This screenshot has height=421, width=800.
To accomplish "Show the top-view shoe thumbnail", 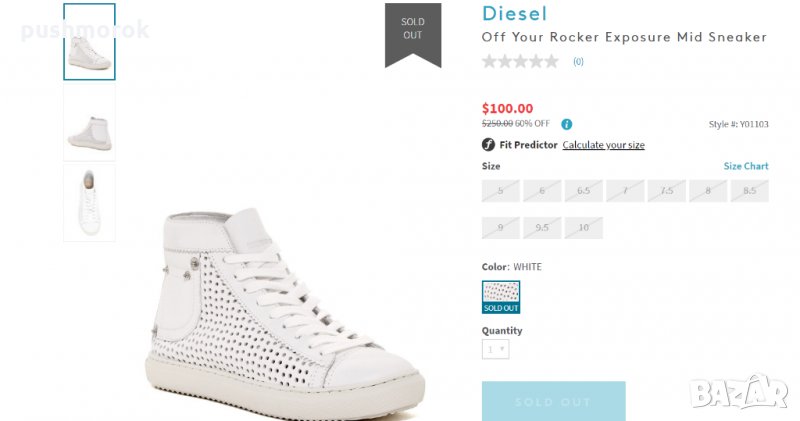I will point(89,203).
